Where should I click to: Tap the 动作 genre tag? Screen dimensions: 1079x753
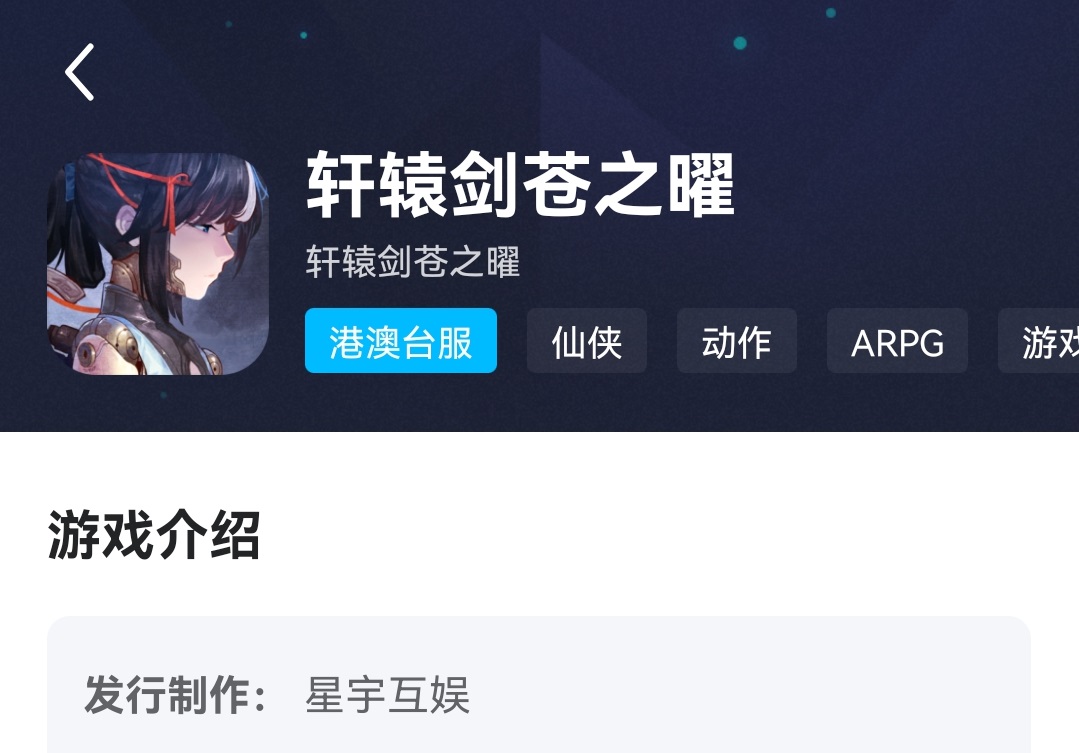(x=736, y=341)
